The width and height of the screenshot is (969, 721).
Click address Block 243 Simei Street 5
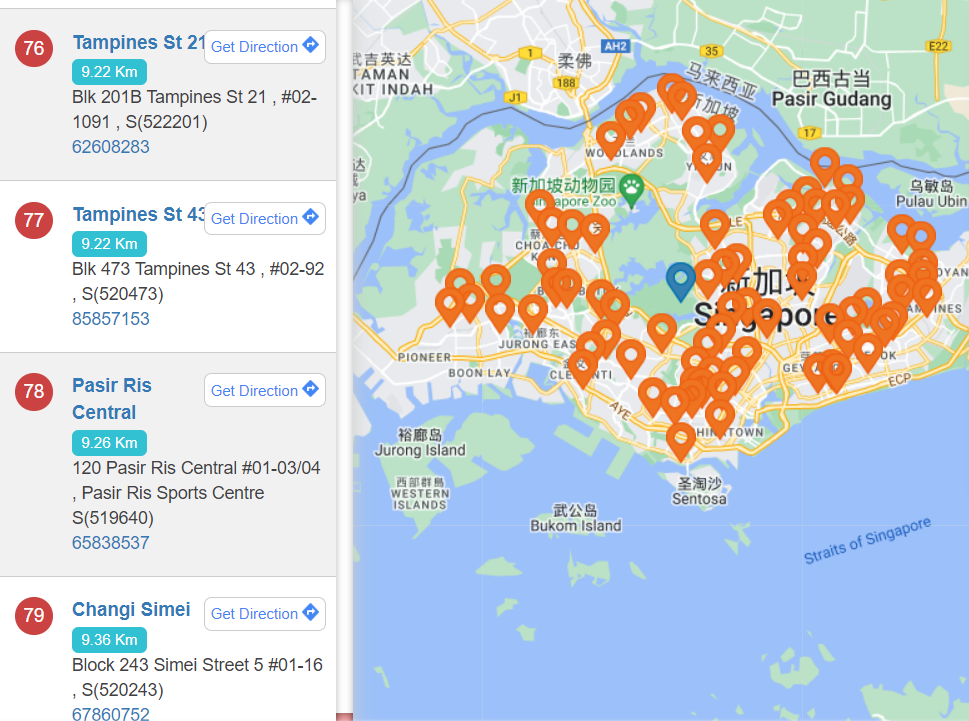[197, 677]
